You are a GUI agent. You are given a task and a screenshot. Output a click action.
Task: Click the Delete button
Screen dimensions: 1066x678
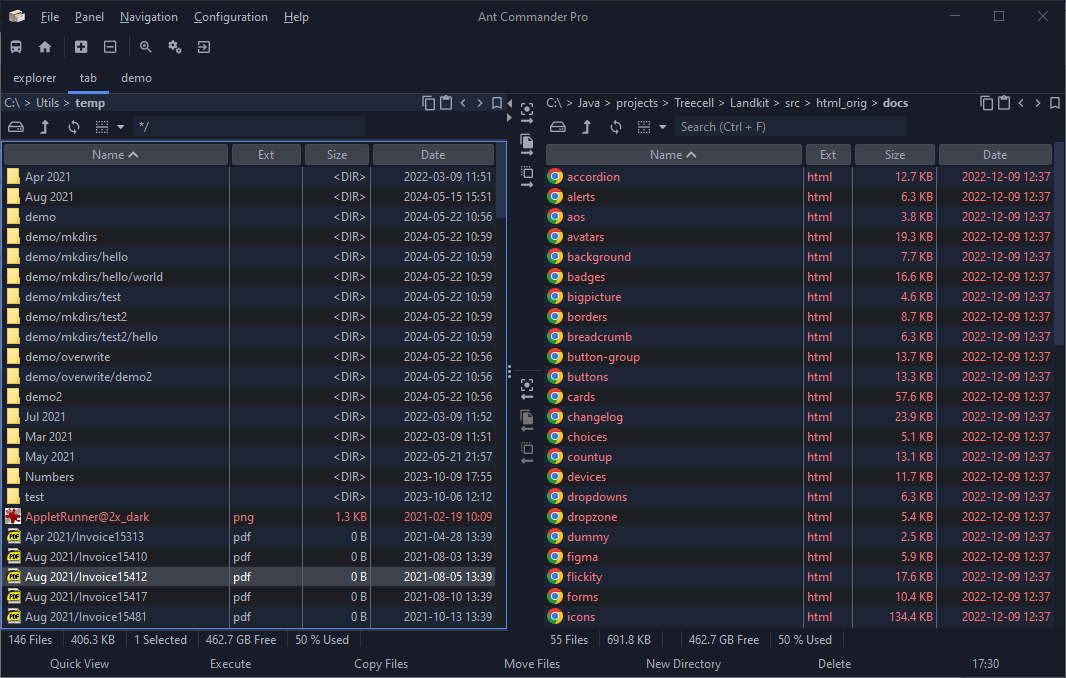[x=834, y=664]
